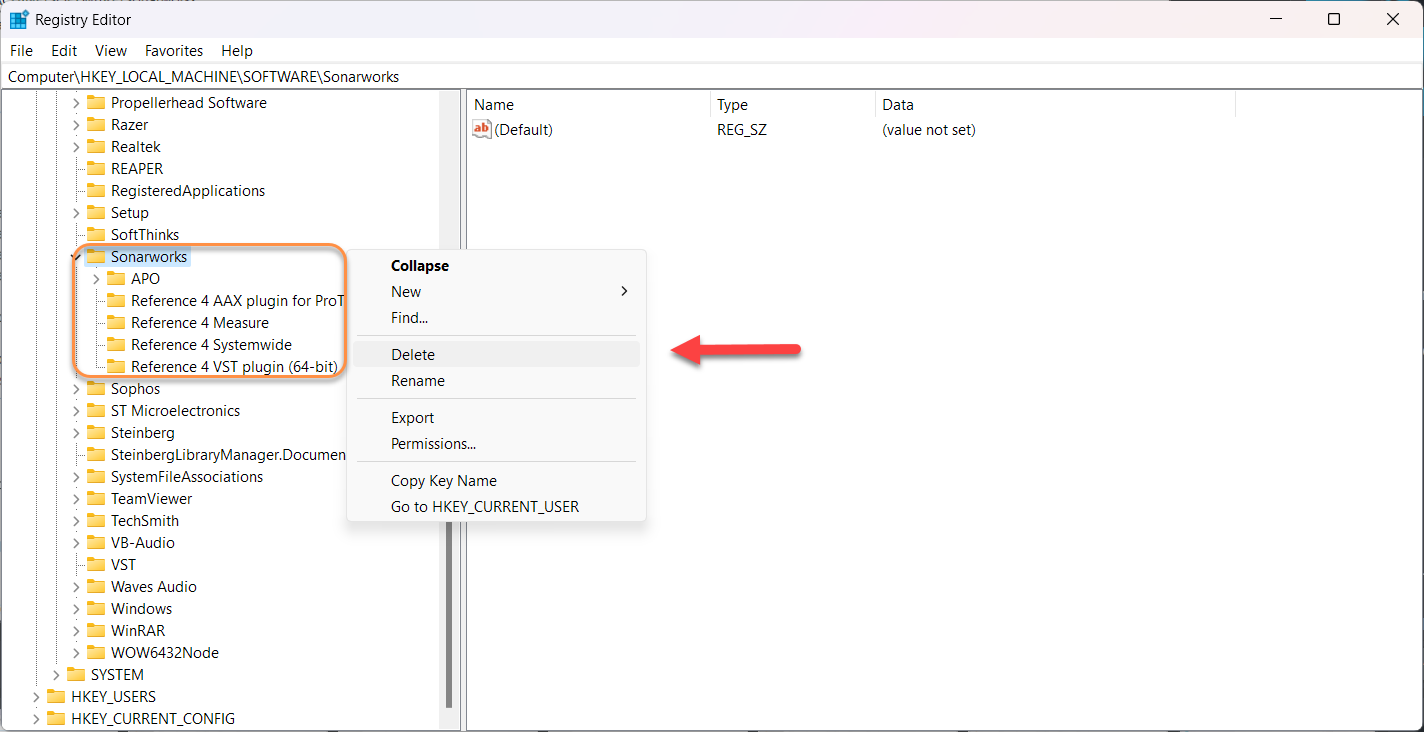Open the New submenu in context menu

coord(496,292)
